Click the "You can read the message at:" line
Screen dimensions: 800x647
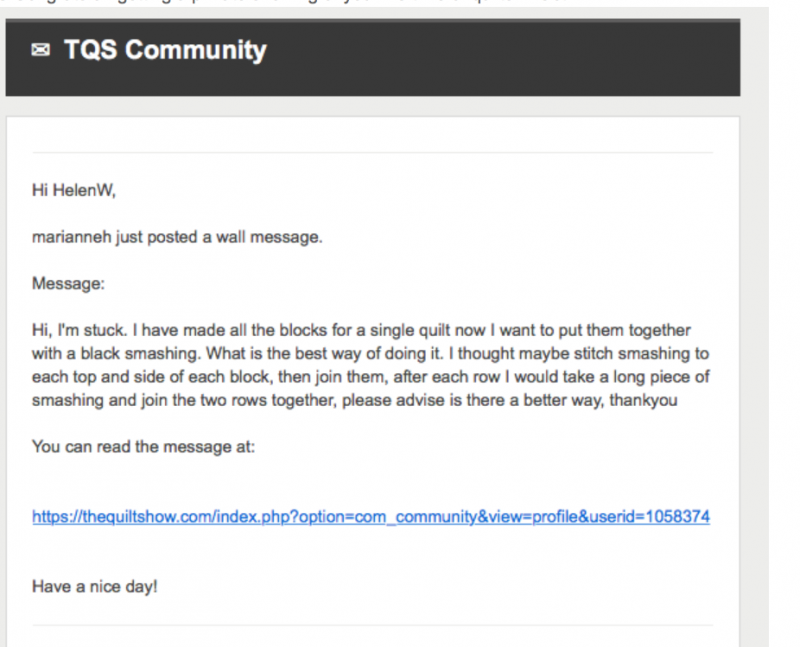[144, 446]
